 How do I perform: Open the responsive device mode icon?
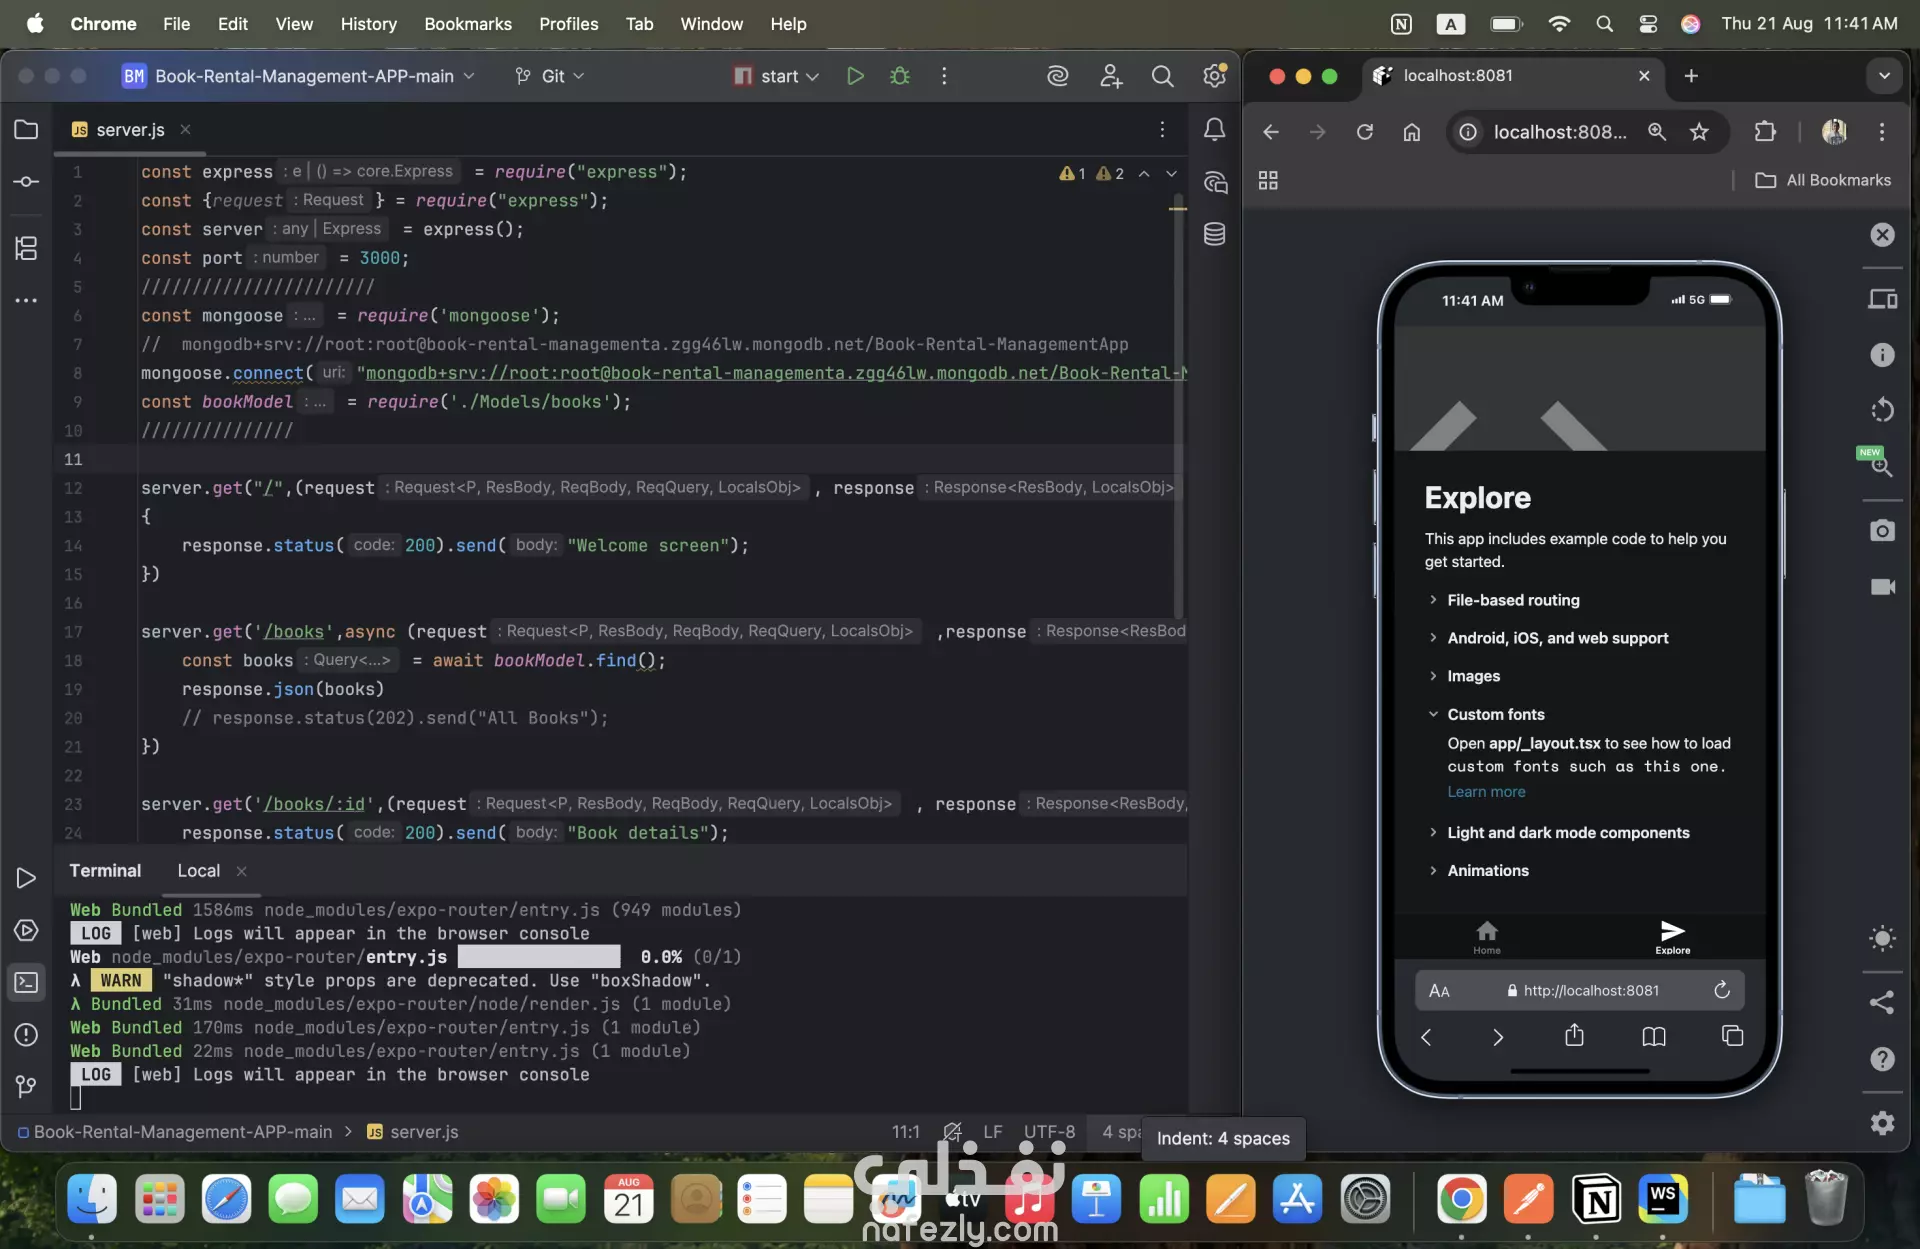[1882, 299]
